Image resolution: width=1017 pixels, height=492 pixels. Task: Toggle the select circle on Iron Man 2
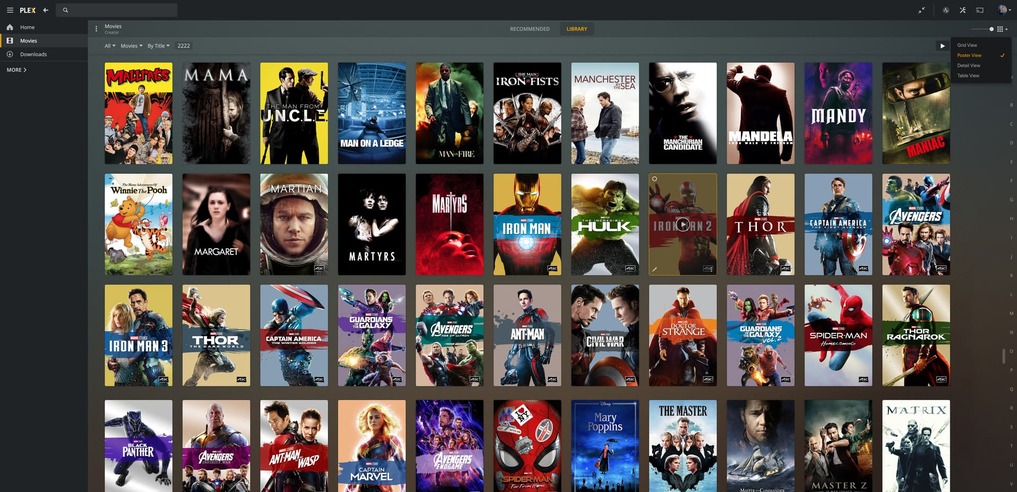click(x=655, y=179)
